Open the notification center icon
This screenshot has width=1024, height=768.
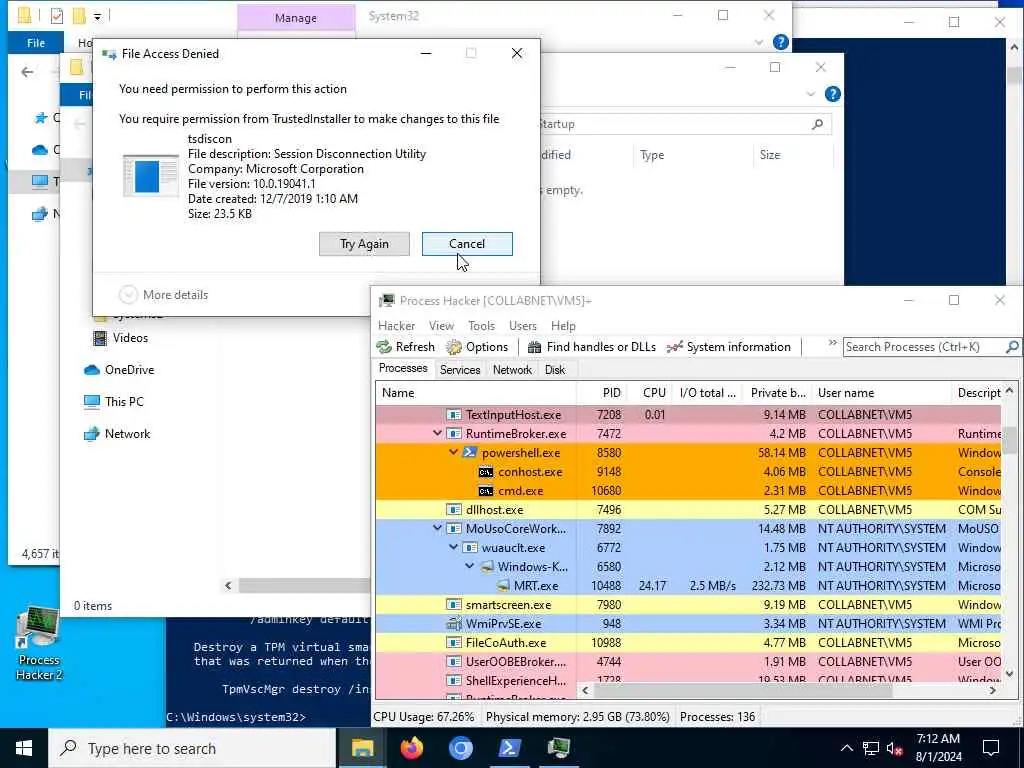(991, 748)
